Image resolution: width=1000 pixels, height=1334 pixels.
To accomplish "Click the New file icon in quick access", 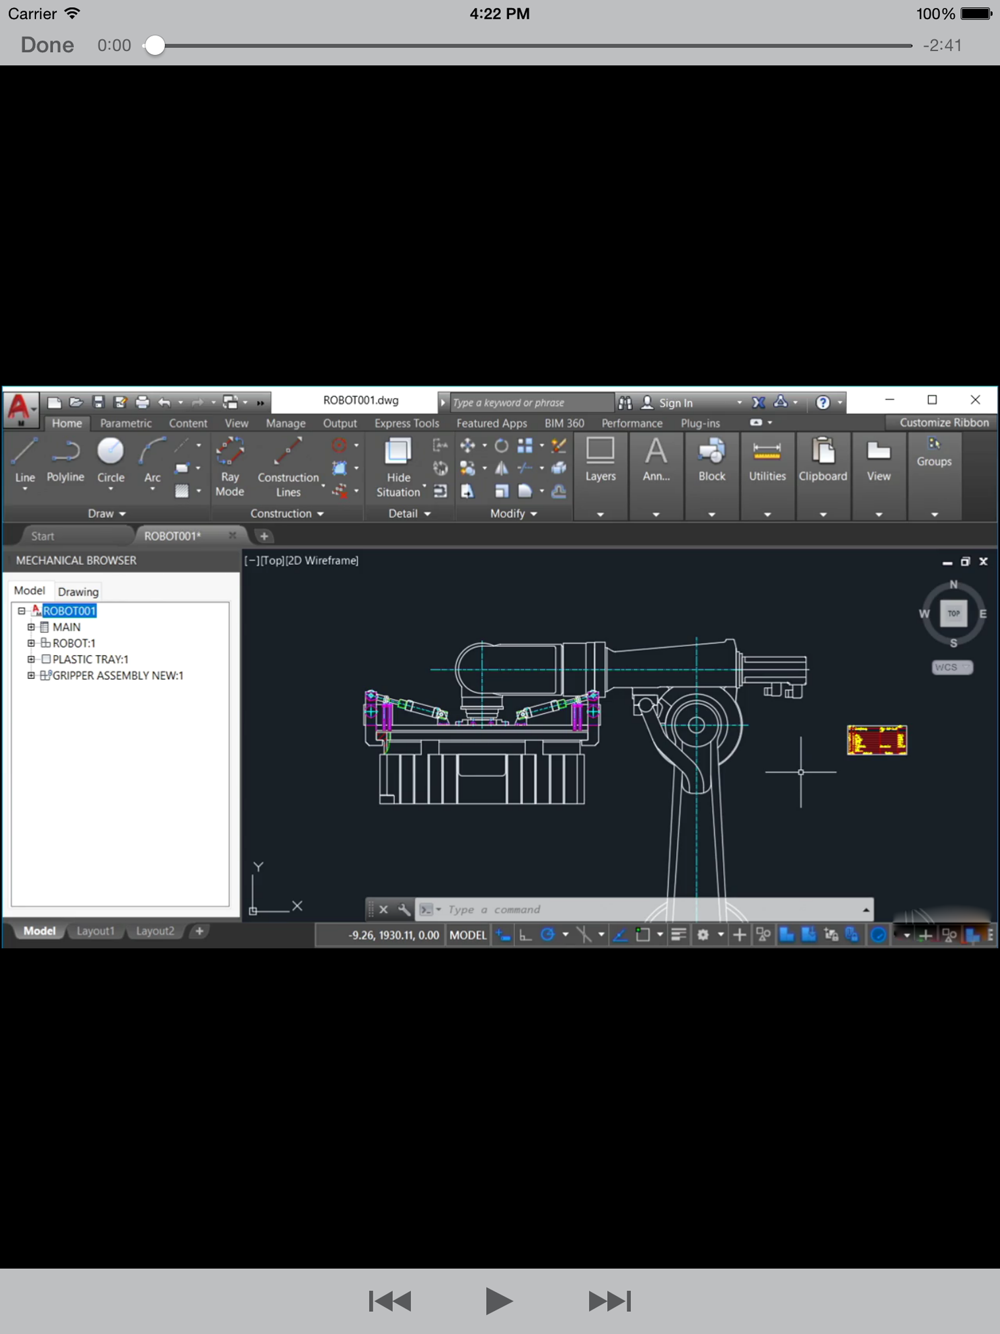I will (x=54, y=402).
